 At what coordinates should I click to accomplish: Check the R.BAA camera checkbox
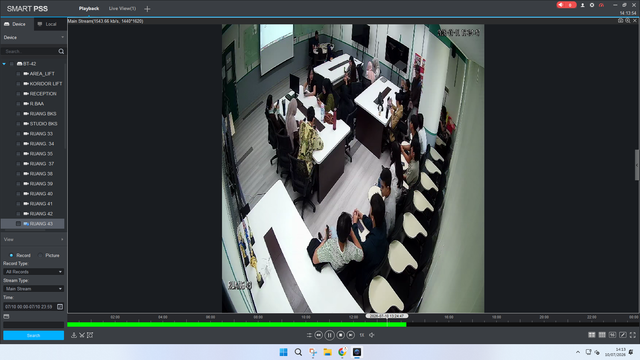(18, 104)
